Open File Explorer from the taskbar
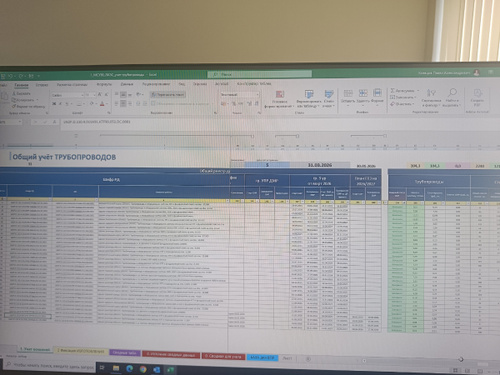 pyautogui.click(x=116, y=368)
